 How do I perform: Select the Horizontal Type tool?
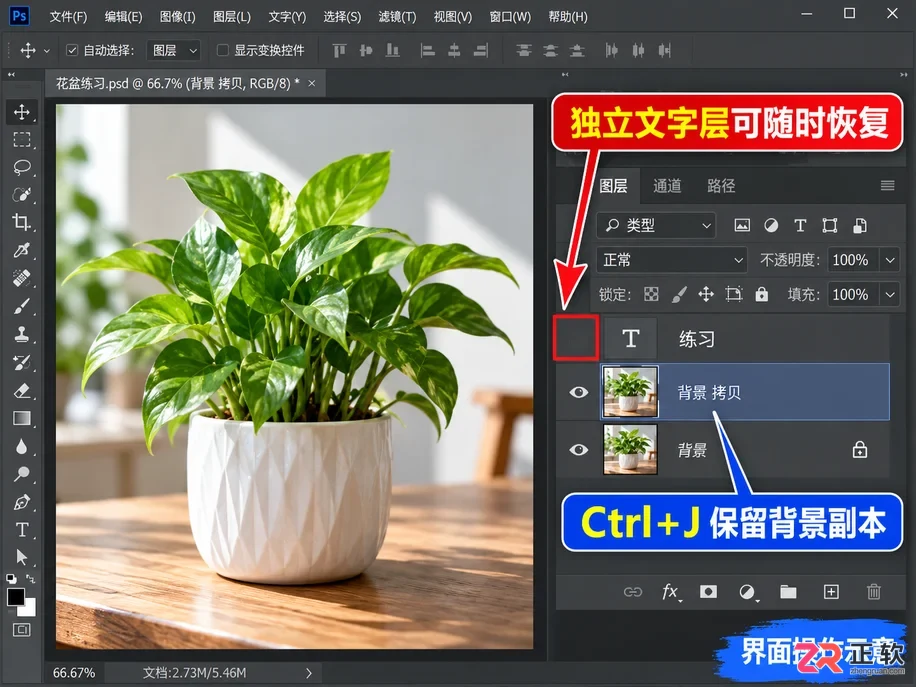[x=22, y=530]
